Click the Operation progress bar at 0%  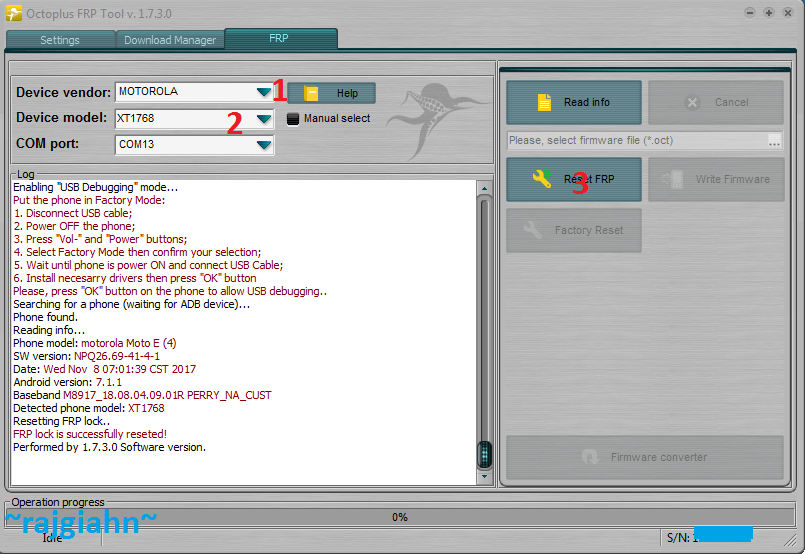399,517
